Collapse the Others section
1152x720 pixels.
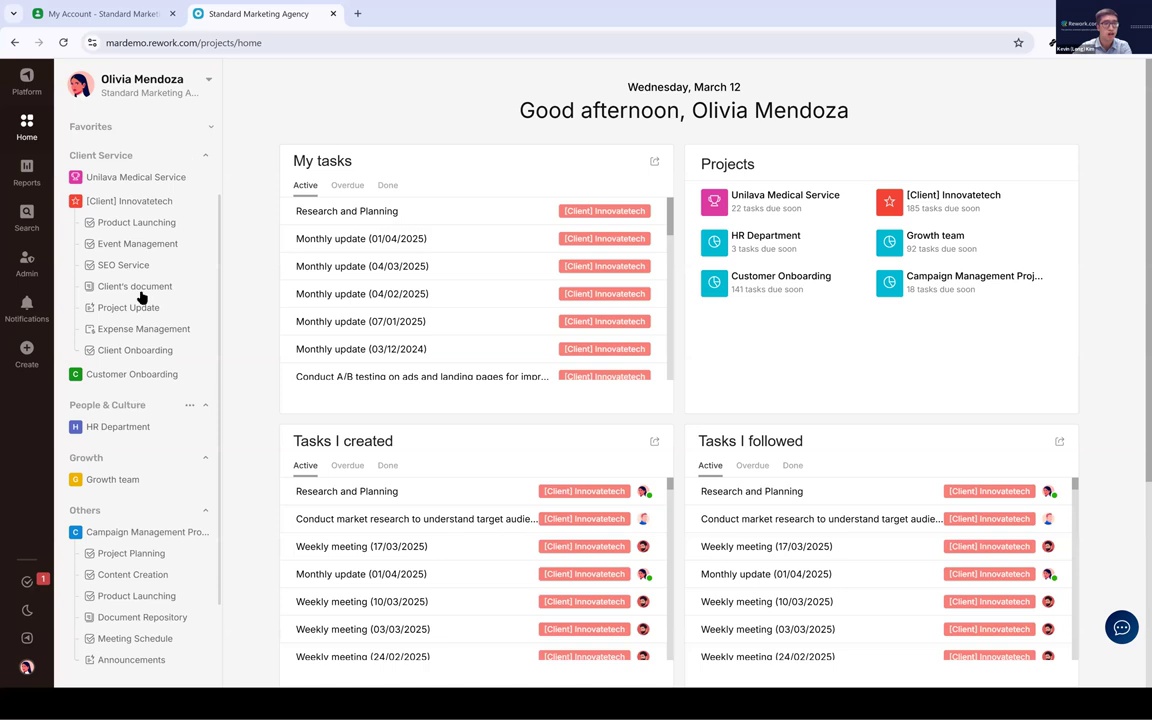(x=206, y=511)
